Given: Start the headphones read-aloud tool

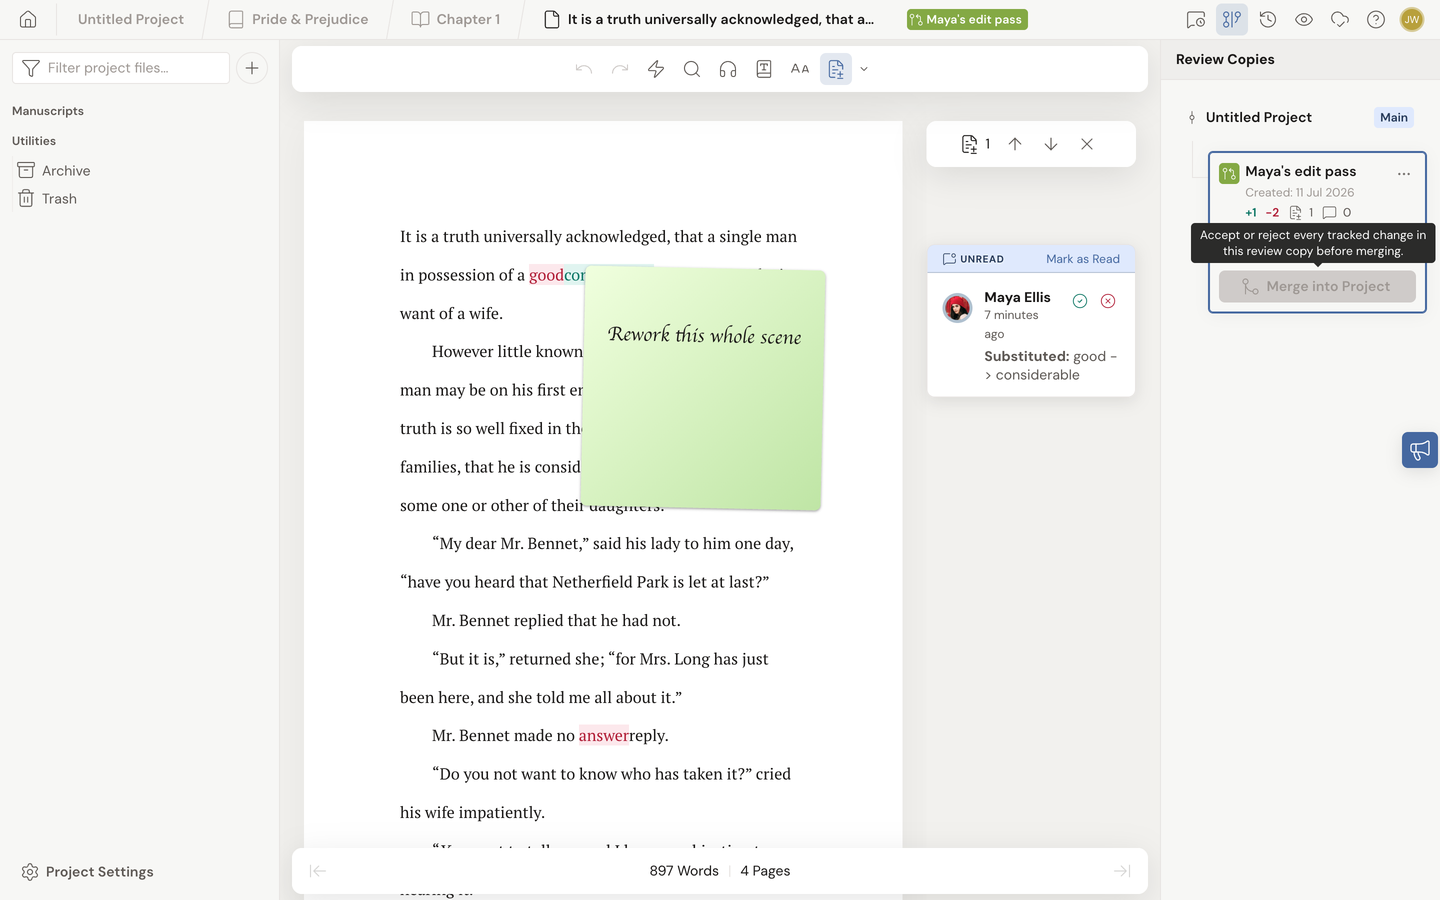Looking at the screenshot, I should coord(728,69).
